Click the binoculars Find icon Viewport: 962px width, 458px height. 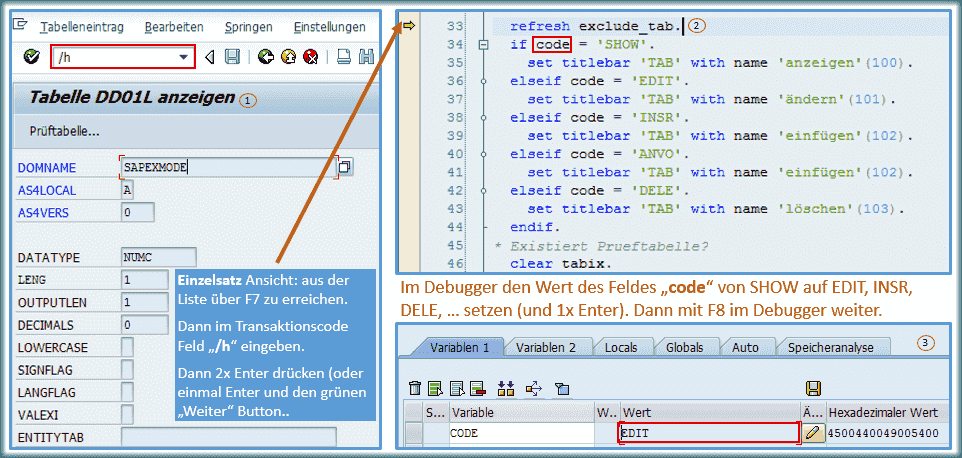pos(365,57)
